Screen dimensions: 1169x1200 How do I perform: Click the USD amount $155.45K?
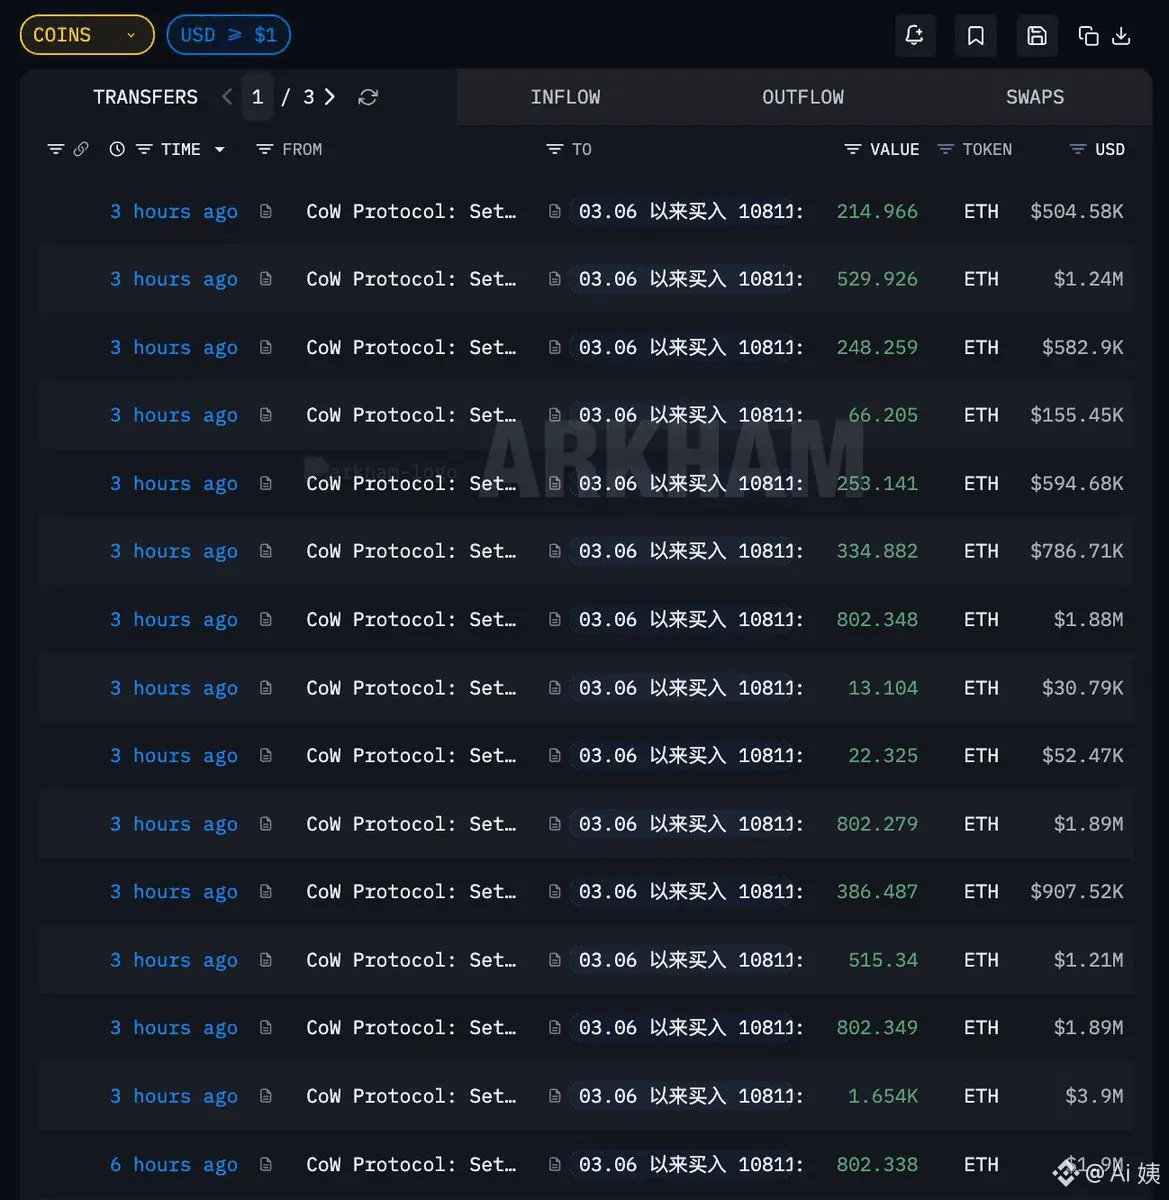(x=1077, y=415)
